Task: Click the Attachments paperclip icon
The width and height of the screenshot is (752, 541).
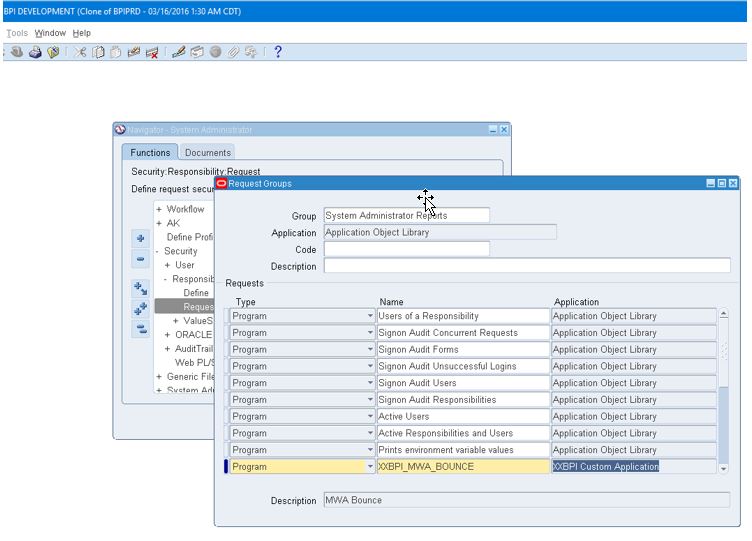Action: [x=233, y=52]
